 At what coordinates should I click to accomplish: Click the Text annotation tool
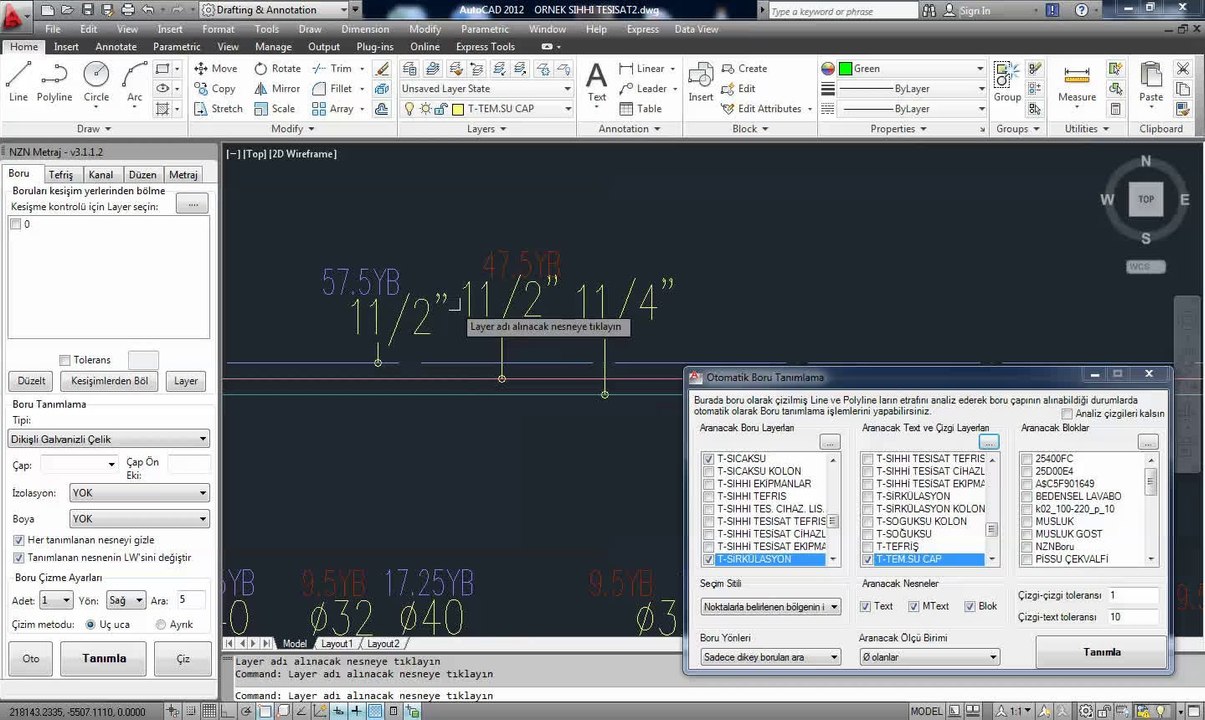click(597, 82)
